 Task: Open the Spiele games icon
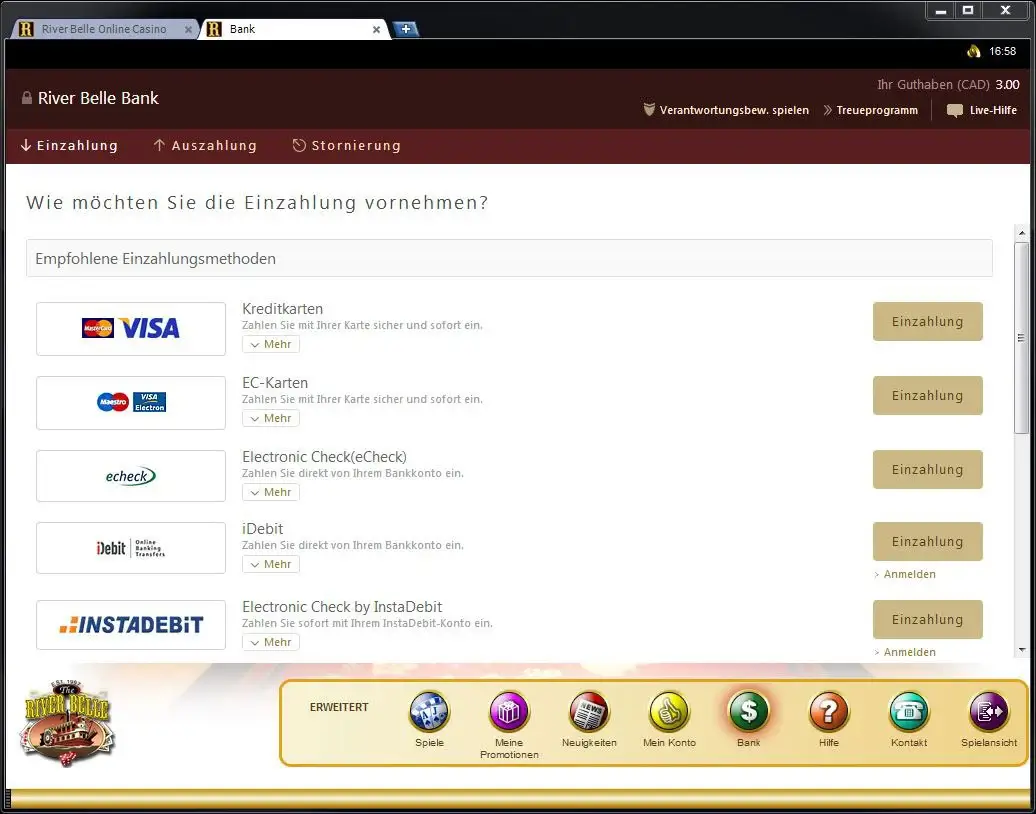tap(429, 712)
